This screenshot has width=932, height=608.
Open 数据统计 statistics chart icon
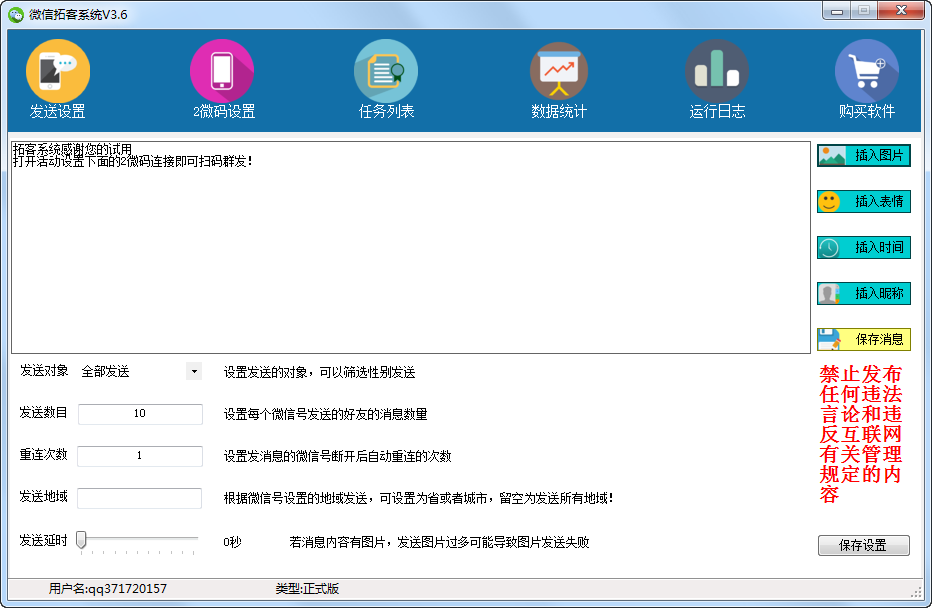pos(559,71)
